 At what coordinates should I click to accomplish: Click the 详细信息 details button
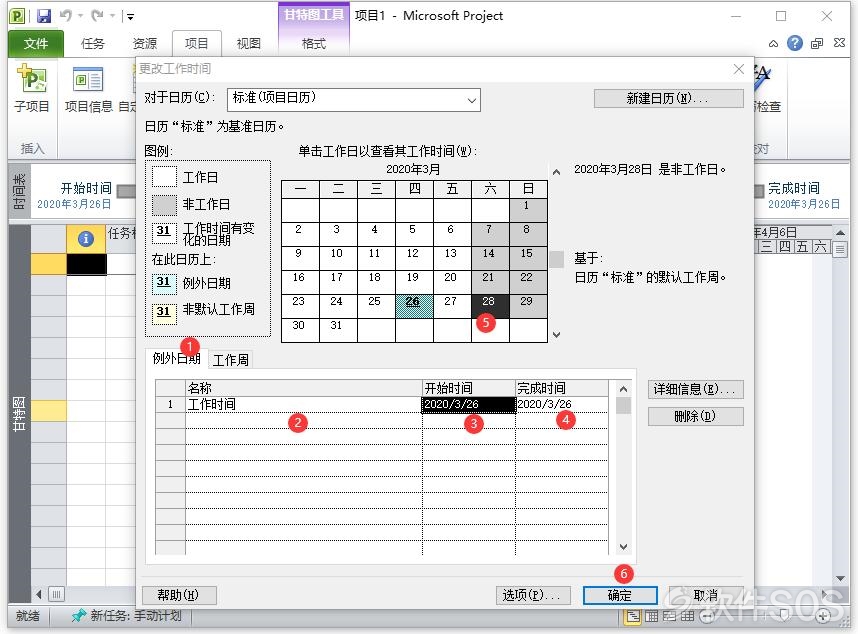[x=695, y=389]
